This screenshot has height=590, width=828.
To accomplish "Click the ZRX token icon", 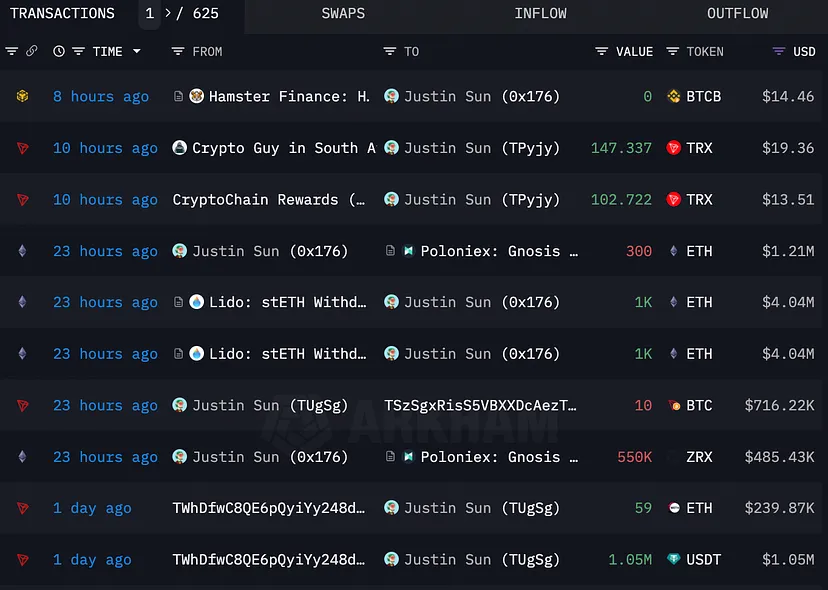I will (674, 457).
